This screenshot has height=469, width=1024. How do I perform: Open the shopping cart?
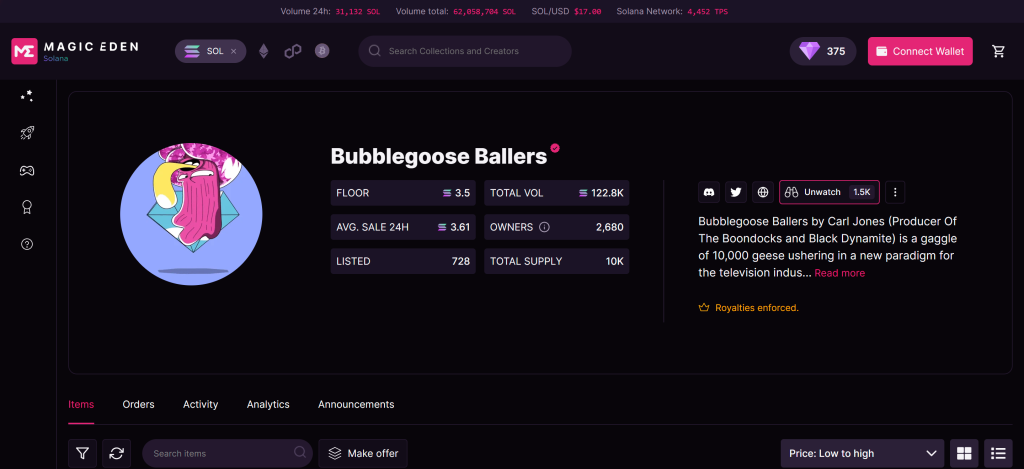pyautogui.click(x=999, y=51)
